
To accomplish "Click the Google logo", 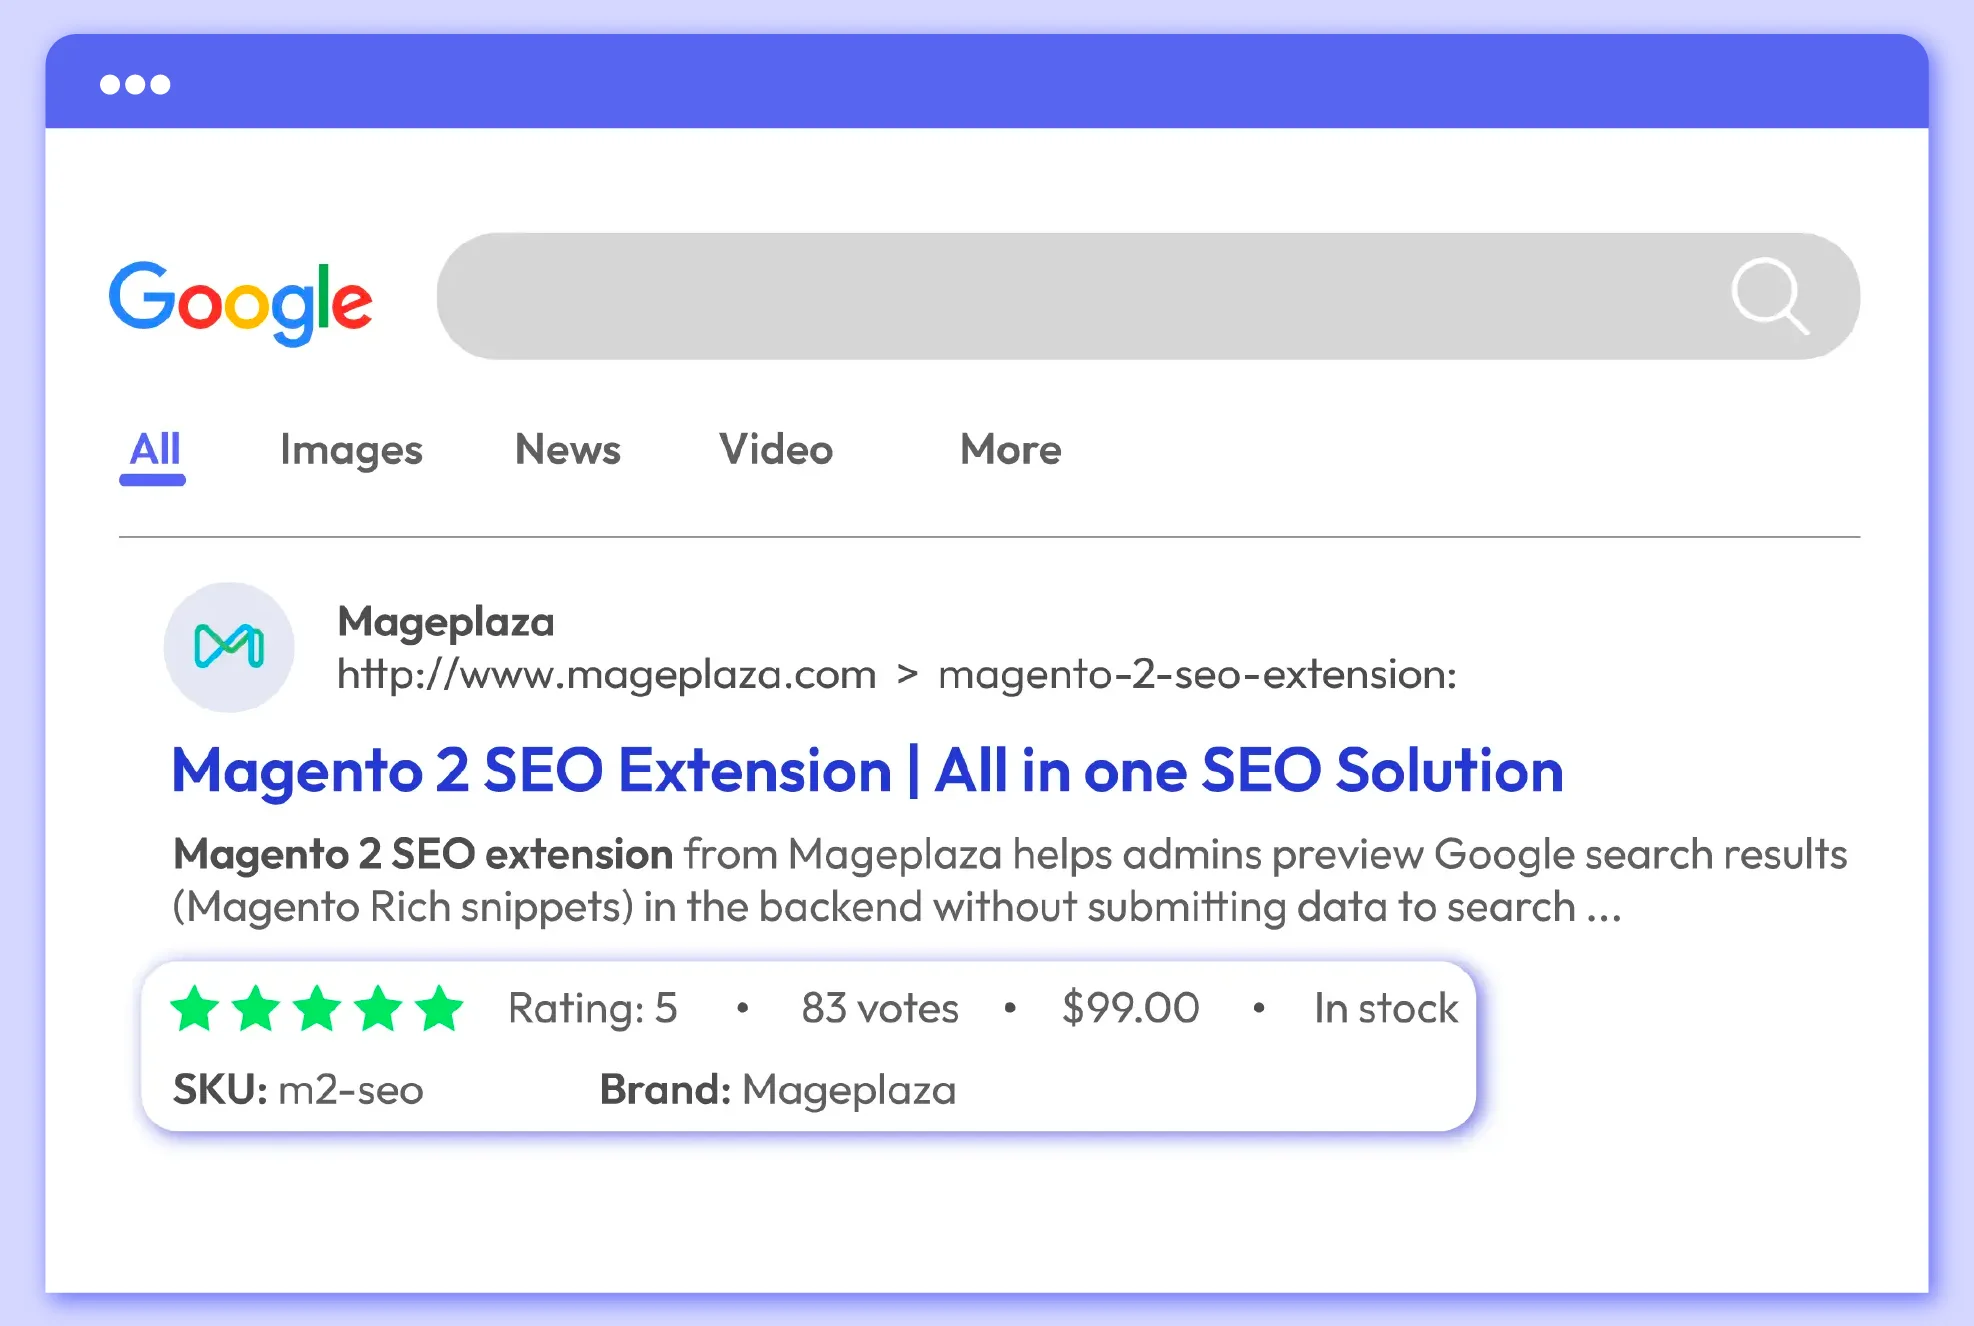I will (x=240, y=301).
